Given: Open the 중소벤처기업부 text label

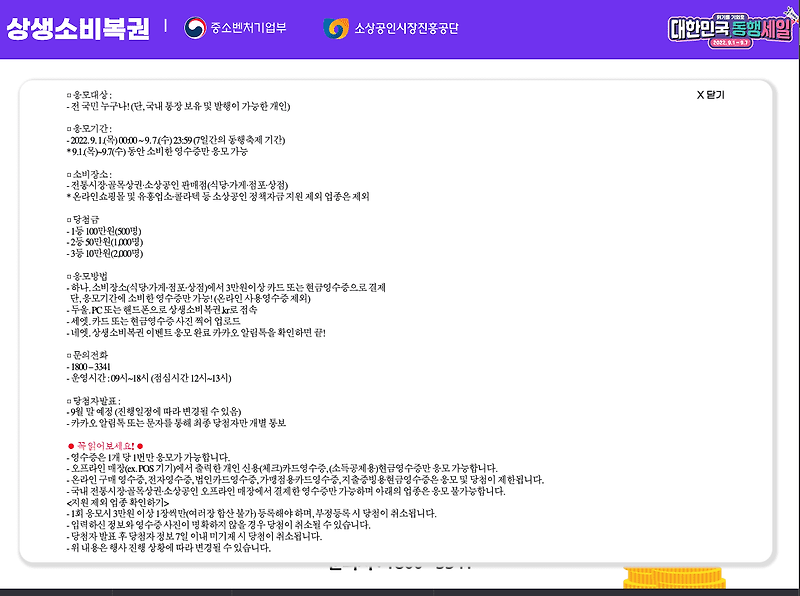Looking at the screenshot, I should 248,28.
